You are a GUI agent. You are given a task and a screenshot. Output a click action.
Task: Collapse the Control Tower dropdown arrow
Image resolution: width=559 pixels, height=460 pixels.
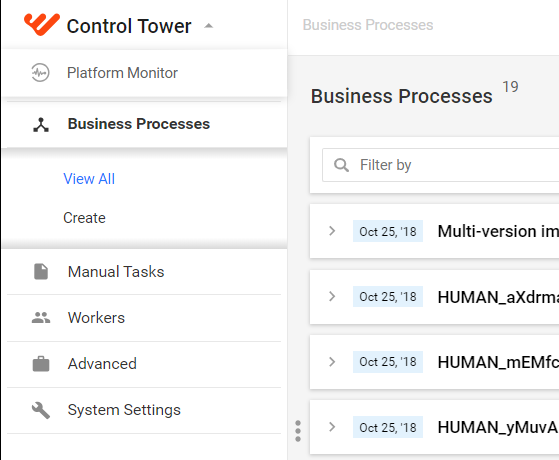(209, 26)
